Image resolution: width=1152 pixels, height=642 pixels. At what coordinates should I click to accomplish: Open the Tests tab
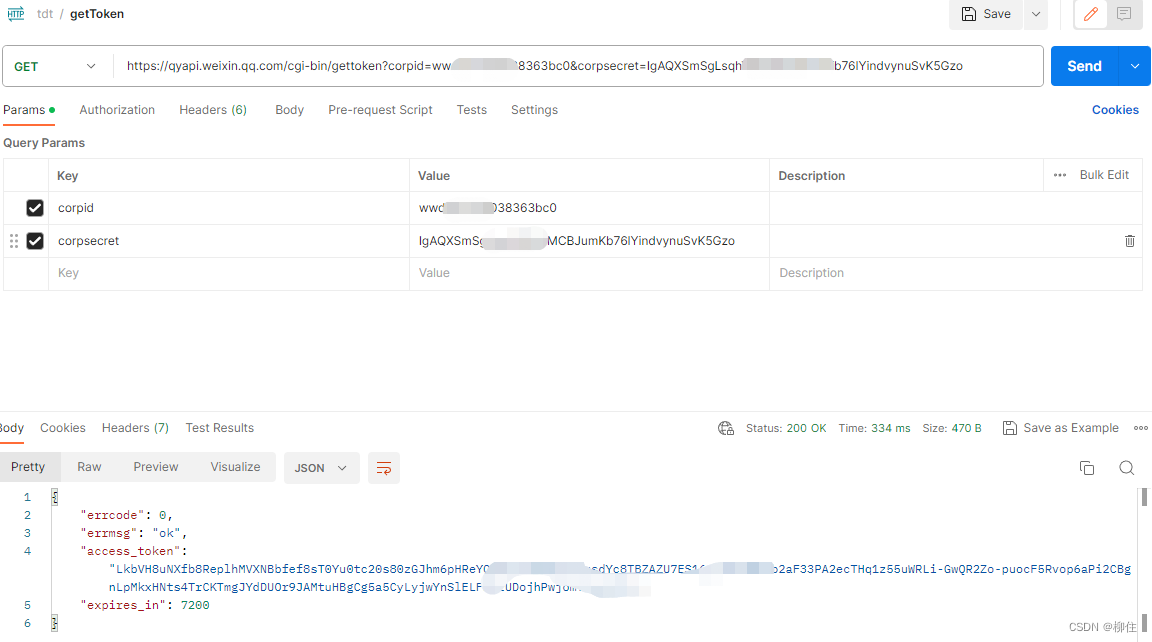coord(472,110)
